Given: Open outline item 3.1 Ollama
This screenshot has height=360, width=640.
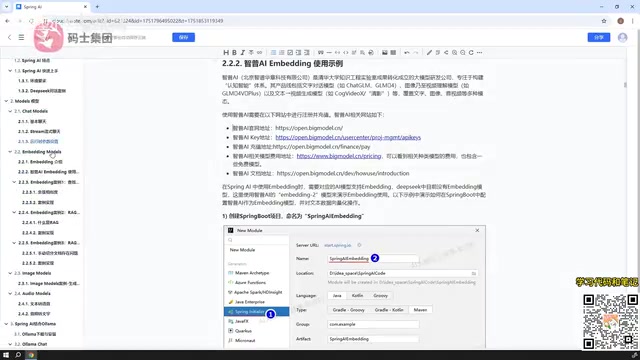Looking at the screenshot, I should coord(35,334).
